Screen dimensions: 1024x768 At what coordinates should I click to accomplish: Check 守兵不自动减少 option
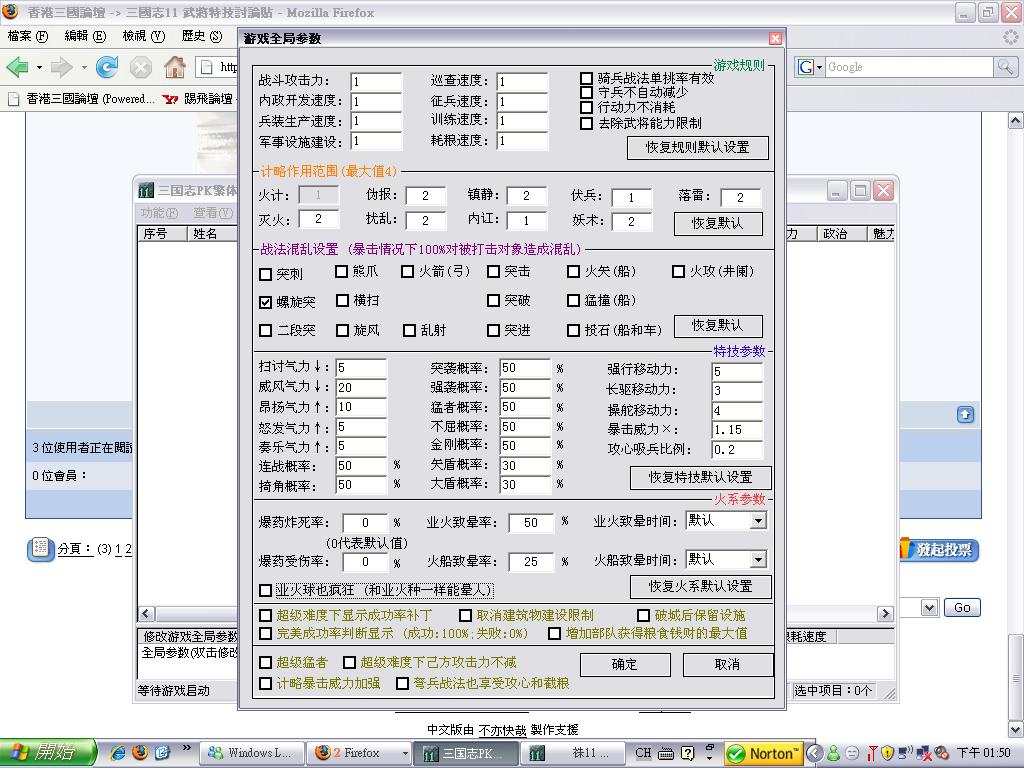[x=586, y=93]
